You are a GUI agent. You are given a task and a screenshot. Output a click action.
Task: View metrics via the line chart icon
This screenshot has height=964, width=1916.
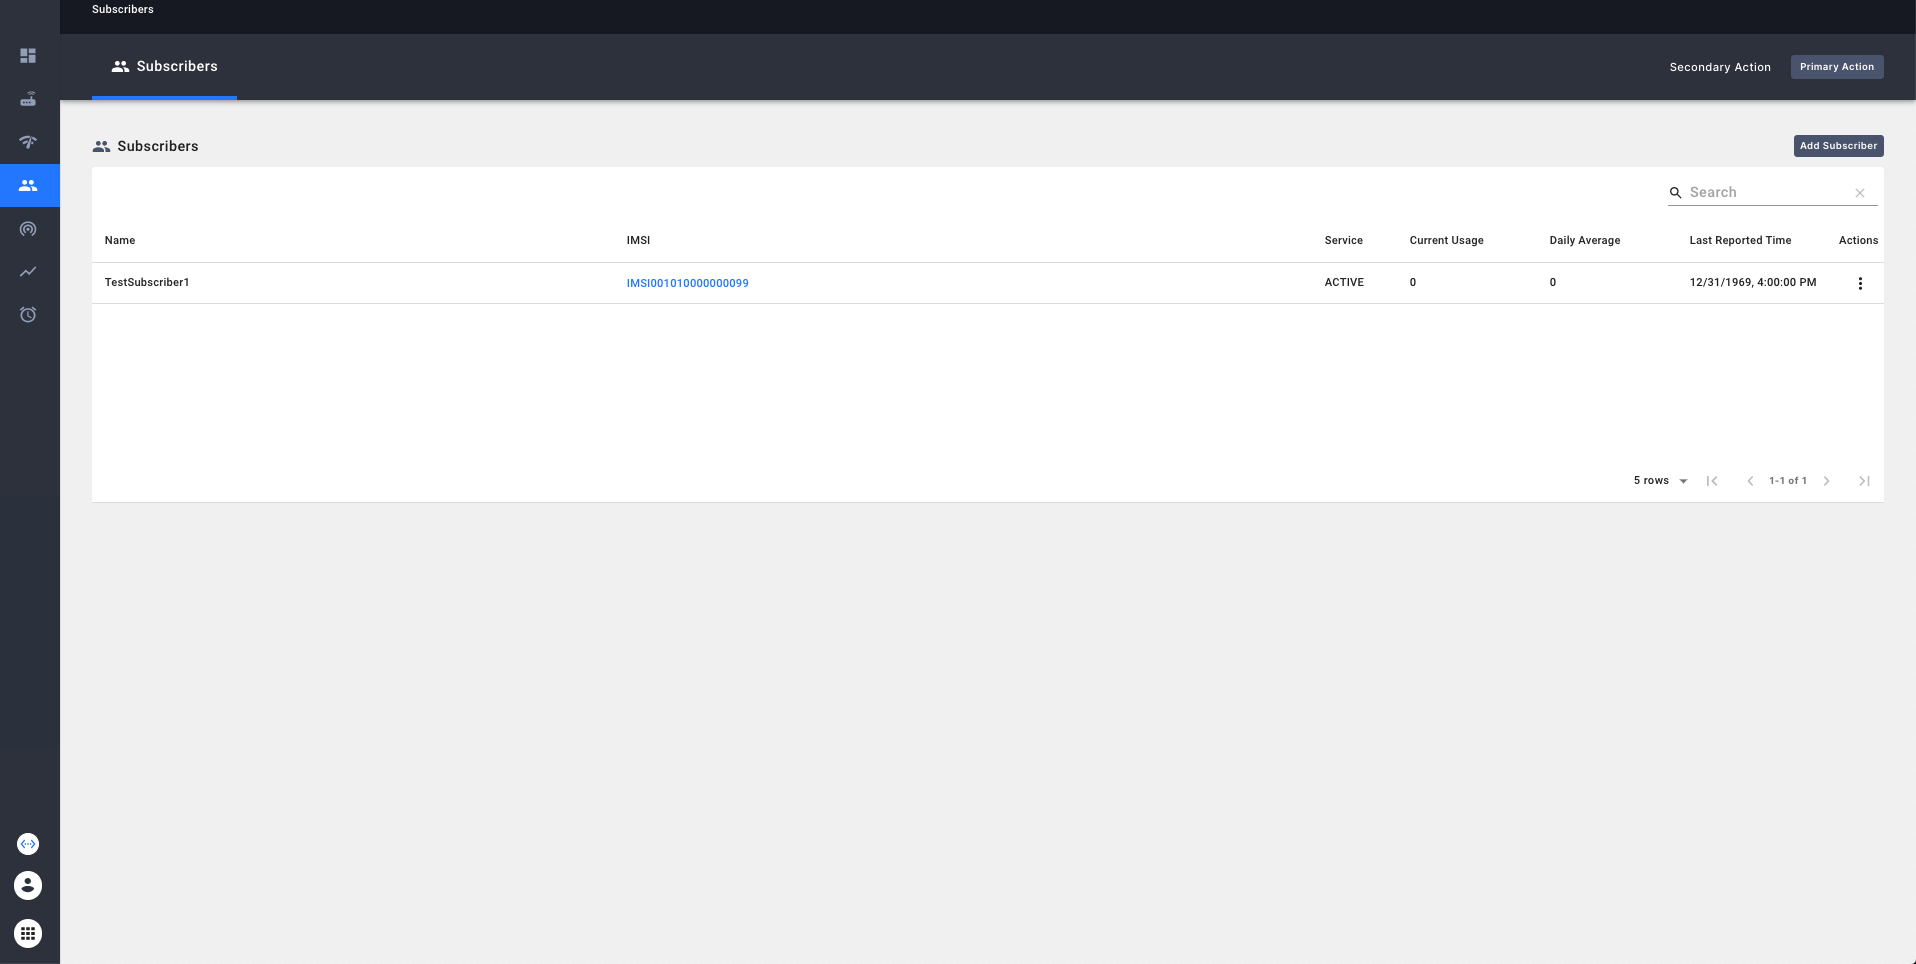[x=28, y=271]
